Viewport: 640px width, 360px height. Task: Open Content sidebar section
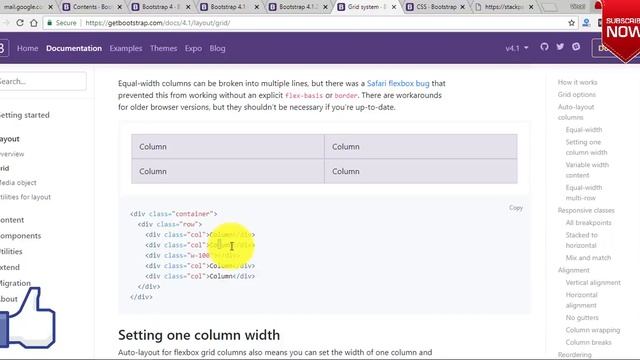[12, 220]
